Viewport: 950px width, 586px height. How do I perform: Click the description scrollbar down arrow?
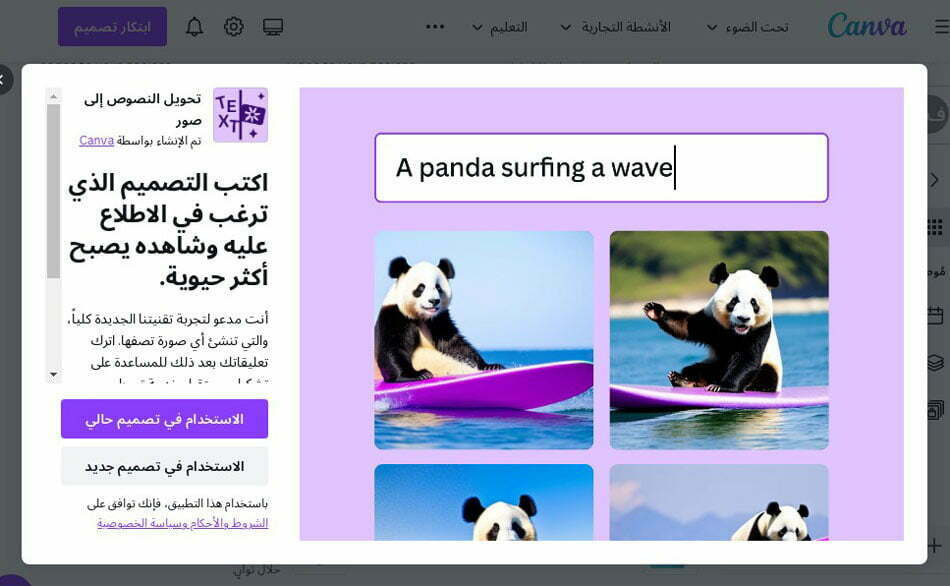click(53, 375)
